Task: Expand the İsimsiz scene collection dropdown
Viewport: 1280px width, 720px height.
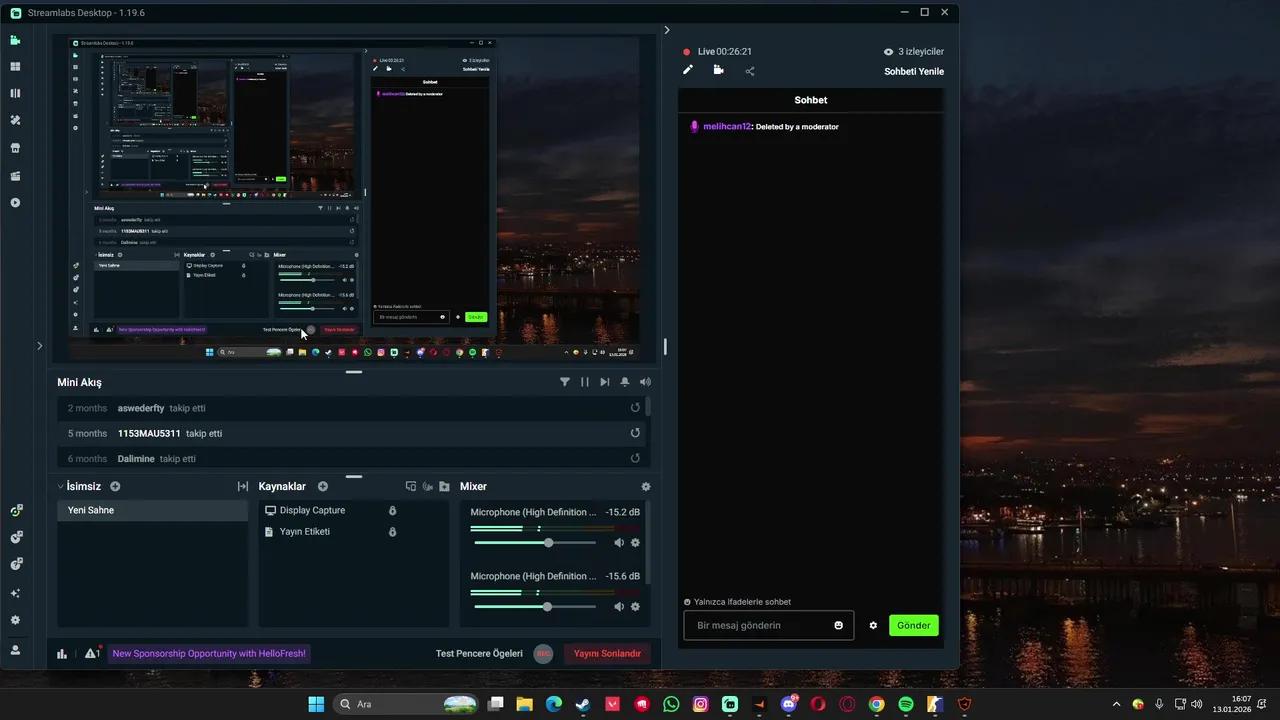Action: [x=60, y=487]
